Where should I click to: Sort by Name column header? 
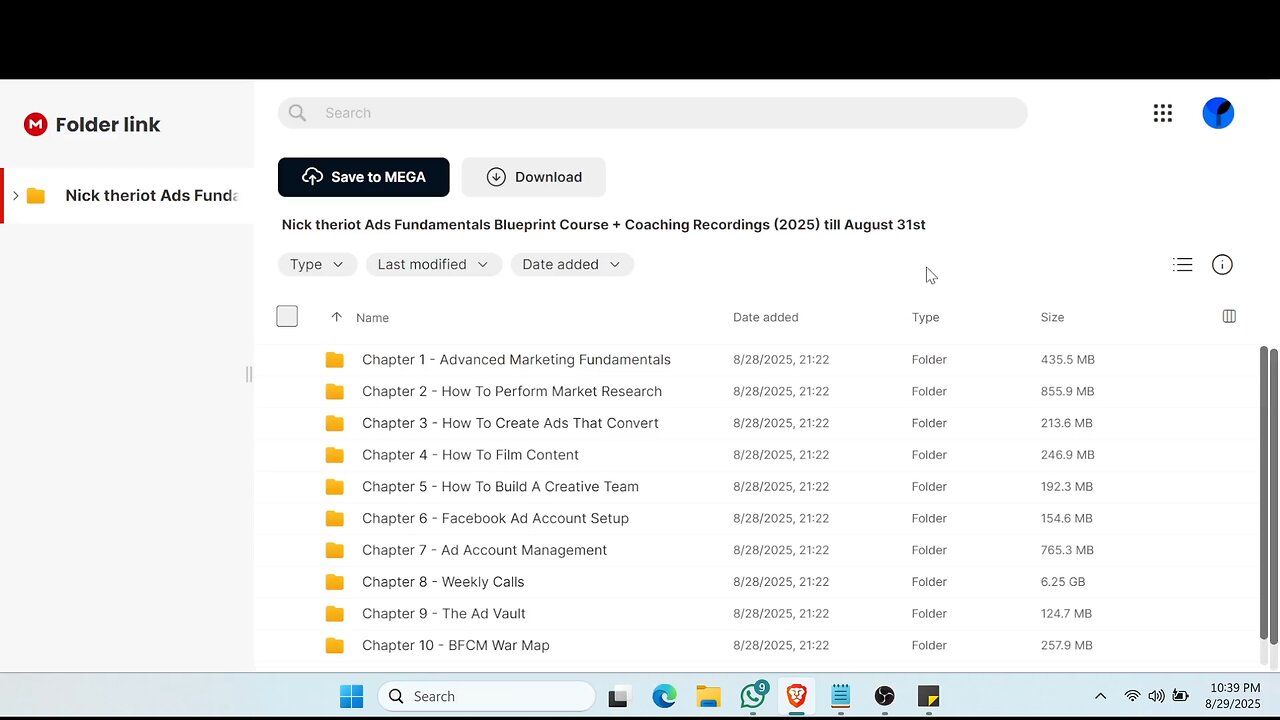click(372, 317)
